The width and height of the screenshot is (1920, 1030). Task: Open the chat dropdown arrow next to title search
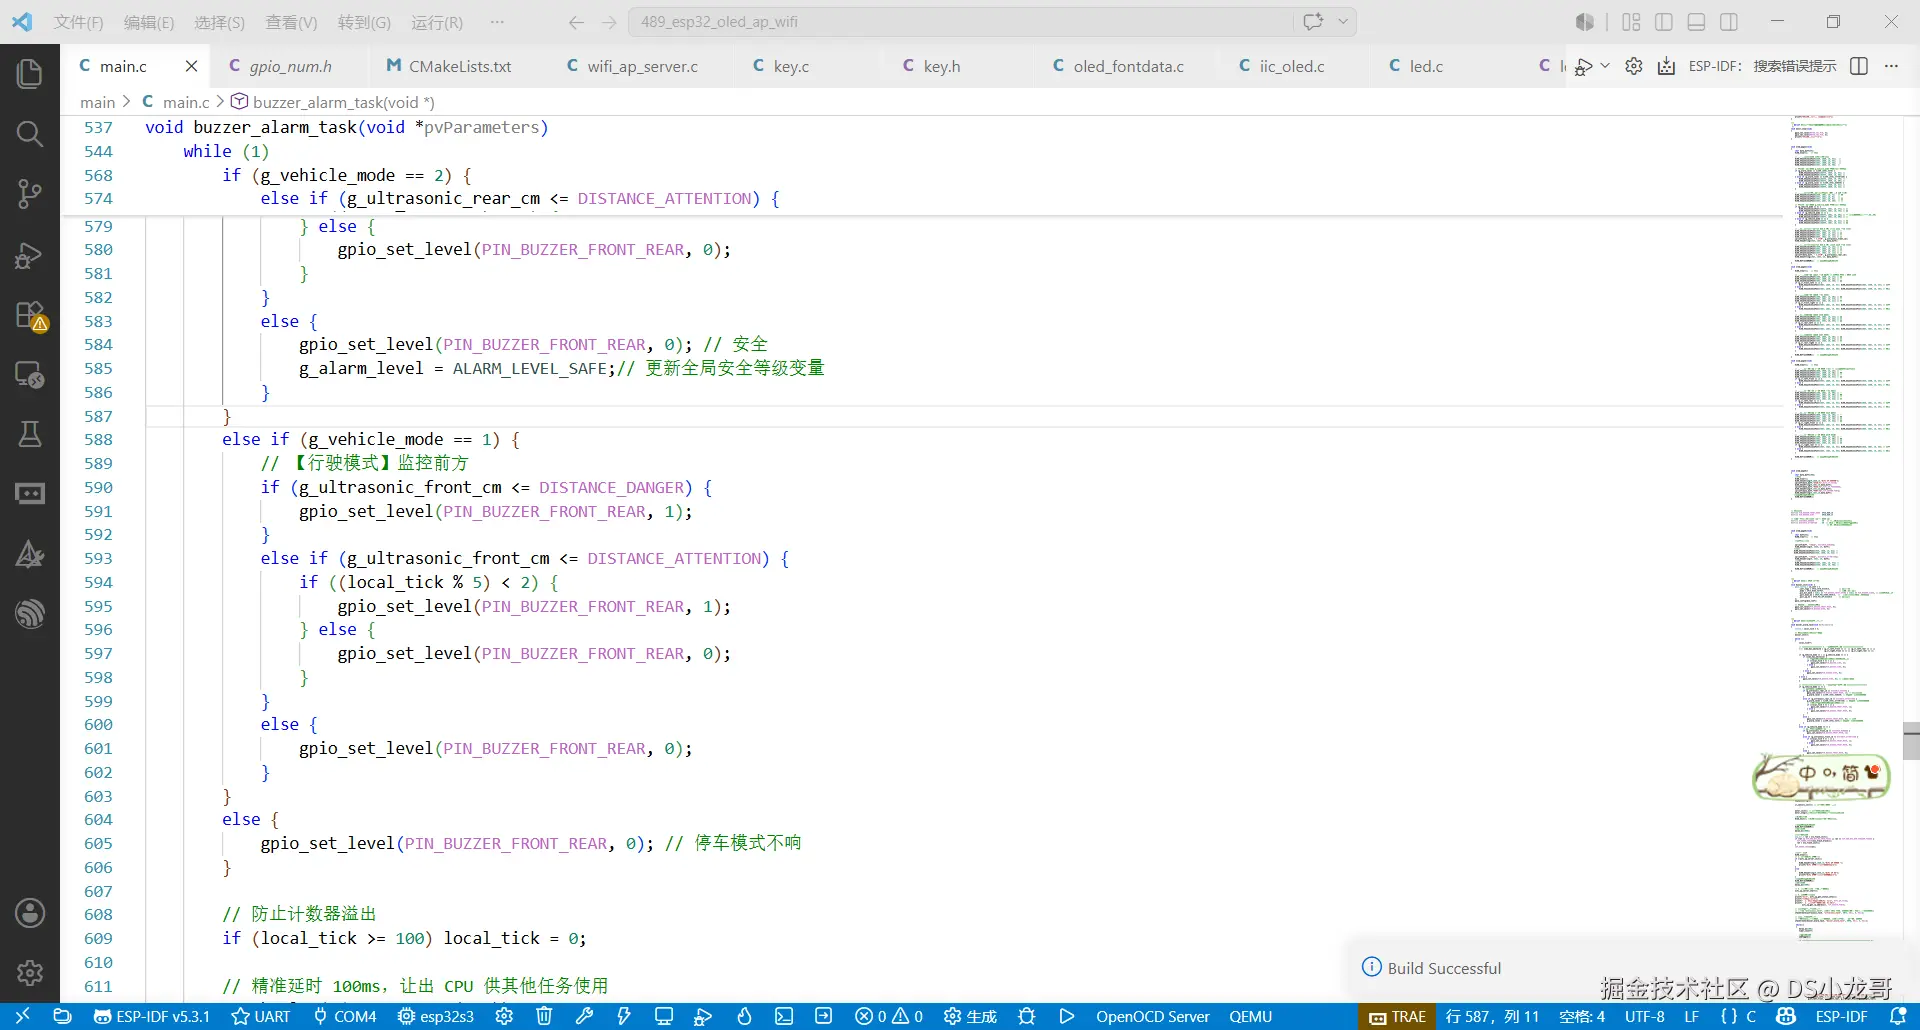click(x=1343, y=21)
